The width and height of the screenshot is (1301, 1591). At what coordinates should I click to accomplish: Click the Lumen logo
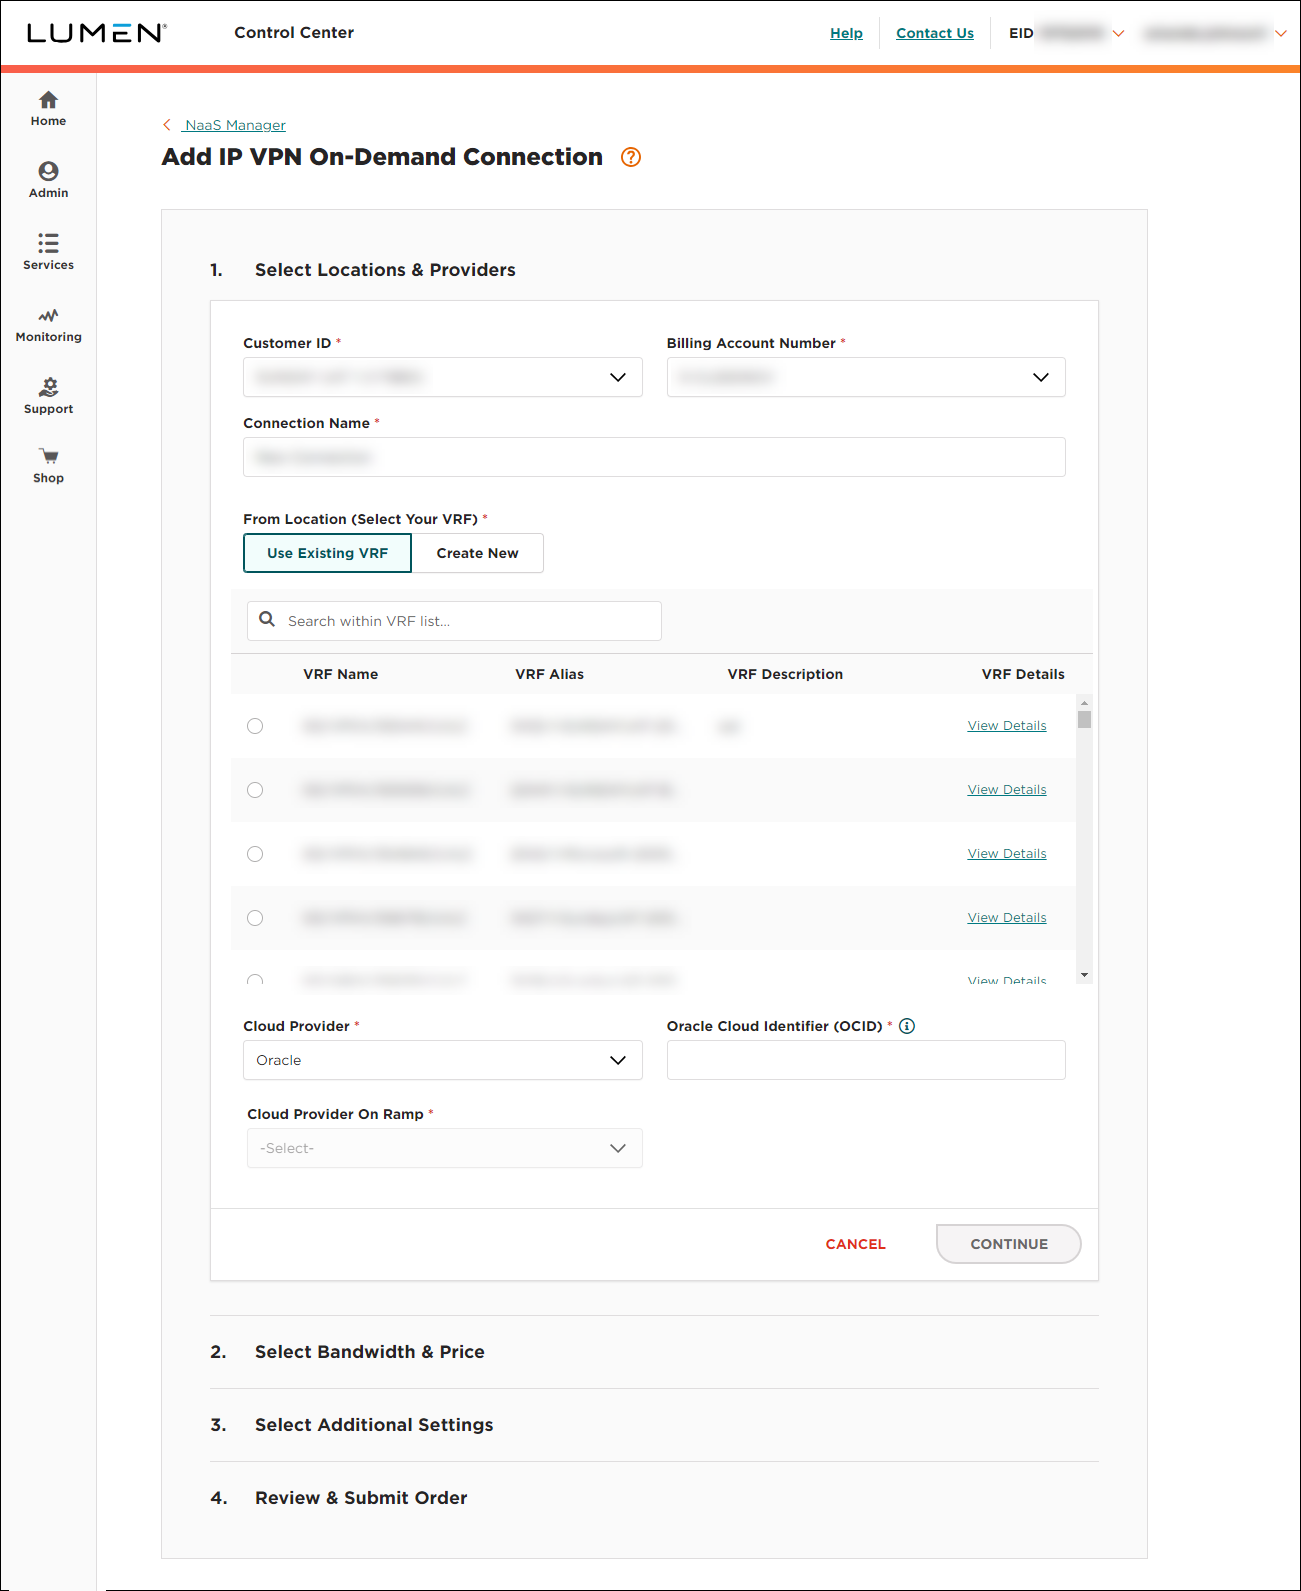(96, 33)
